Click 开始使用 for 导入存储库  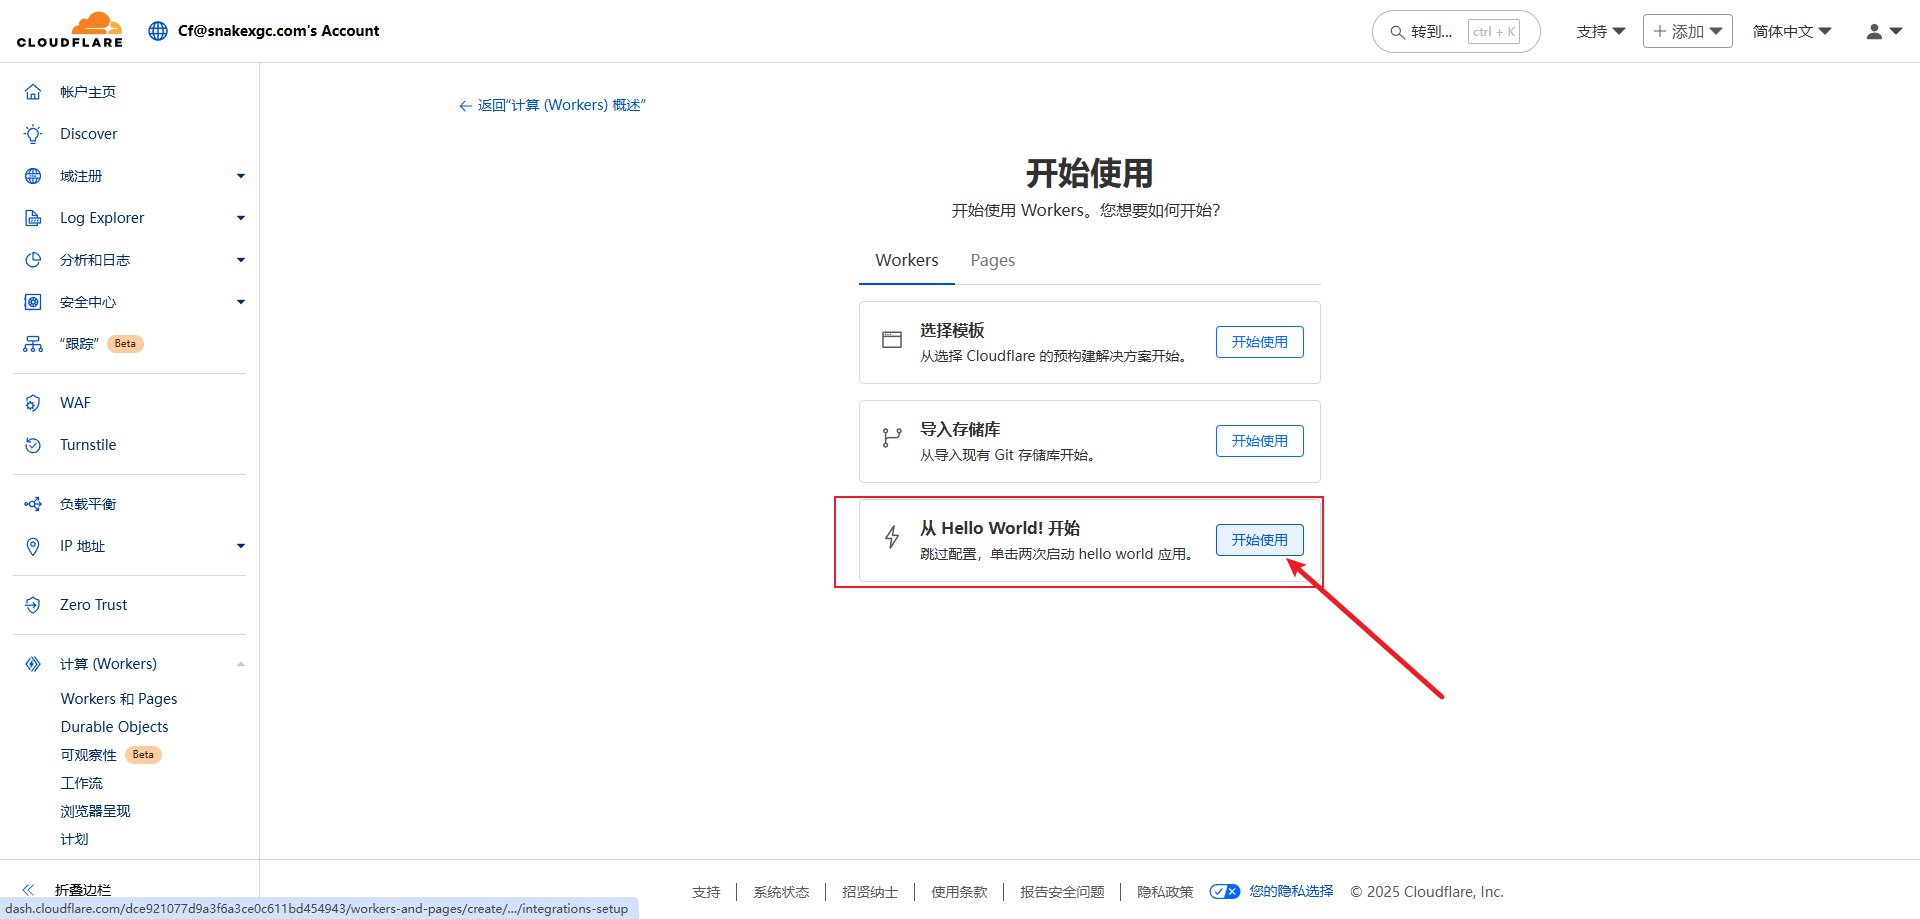(x=1260, y=441)
